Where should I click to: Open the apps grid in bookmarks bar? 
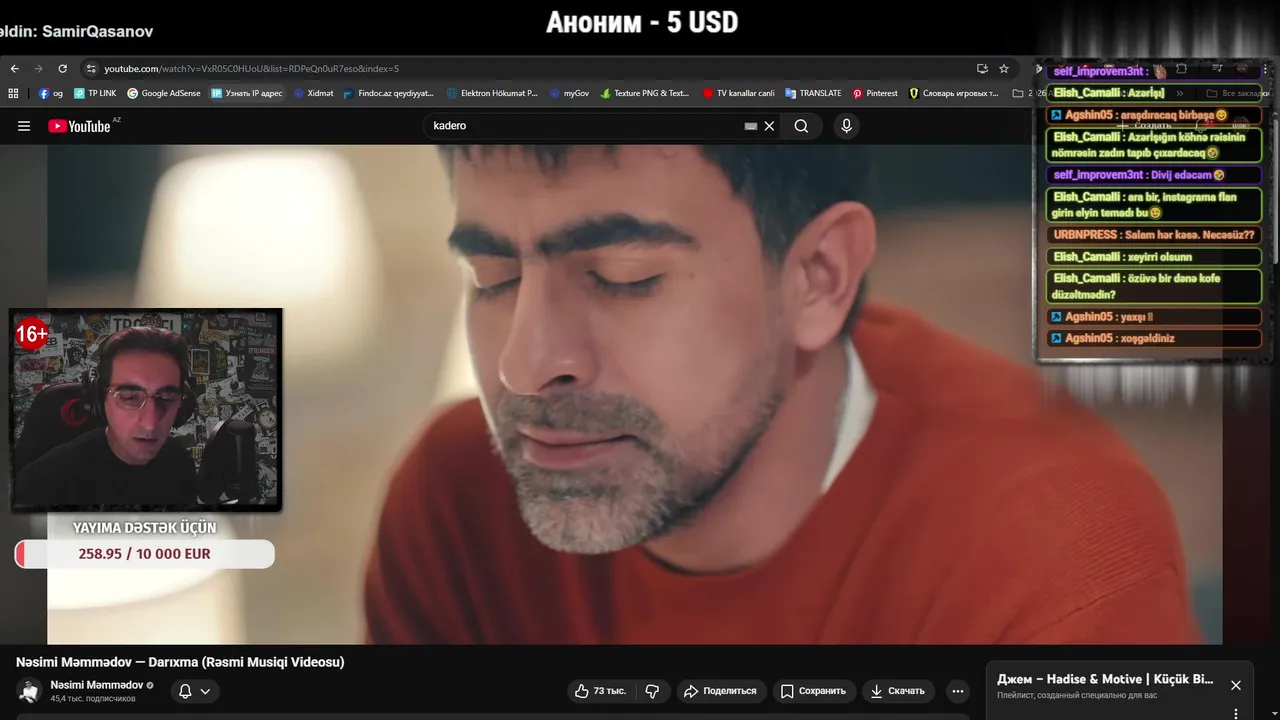[x=13, y=93]
